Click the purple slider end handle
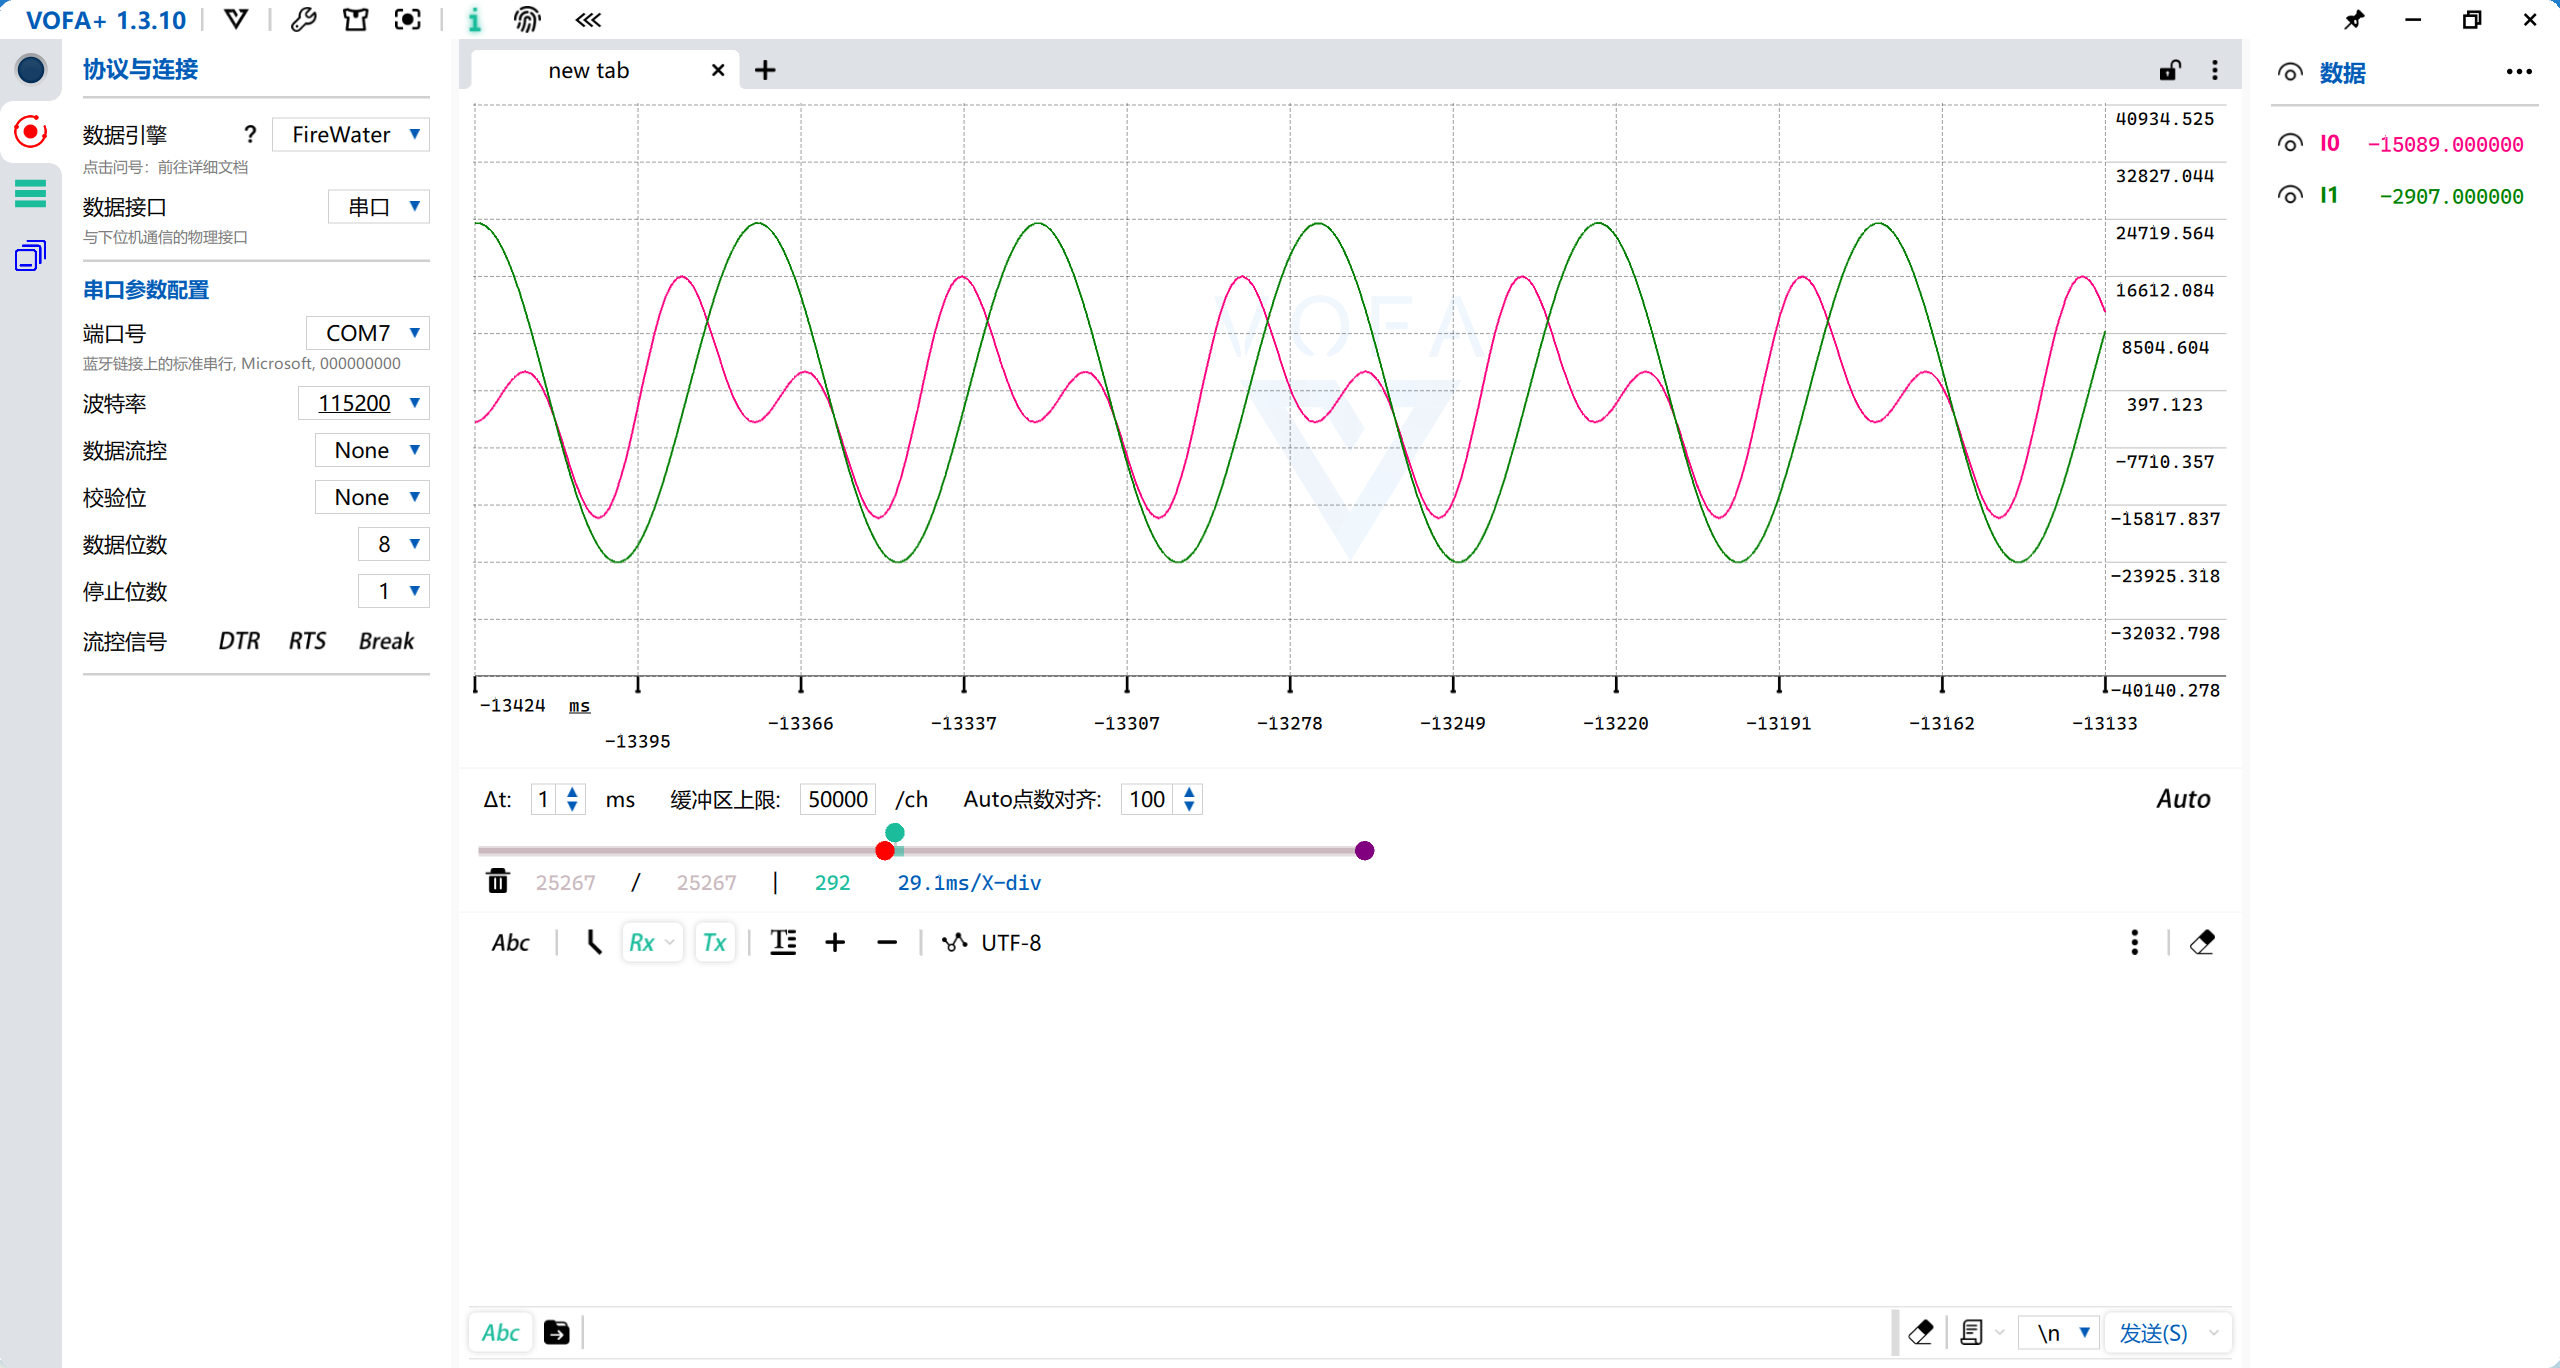This screenshot has height=1368, width=2560. pos(1365,851)
